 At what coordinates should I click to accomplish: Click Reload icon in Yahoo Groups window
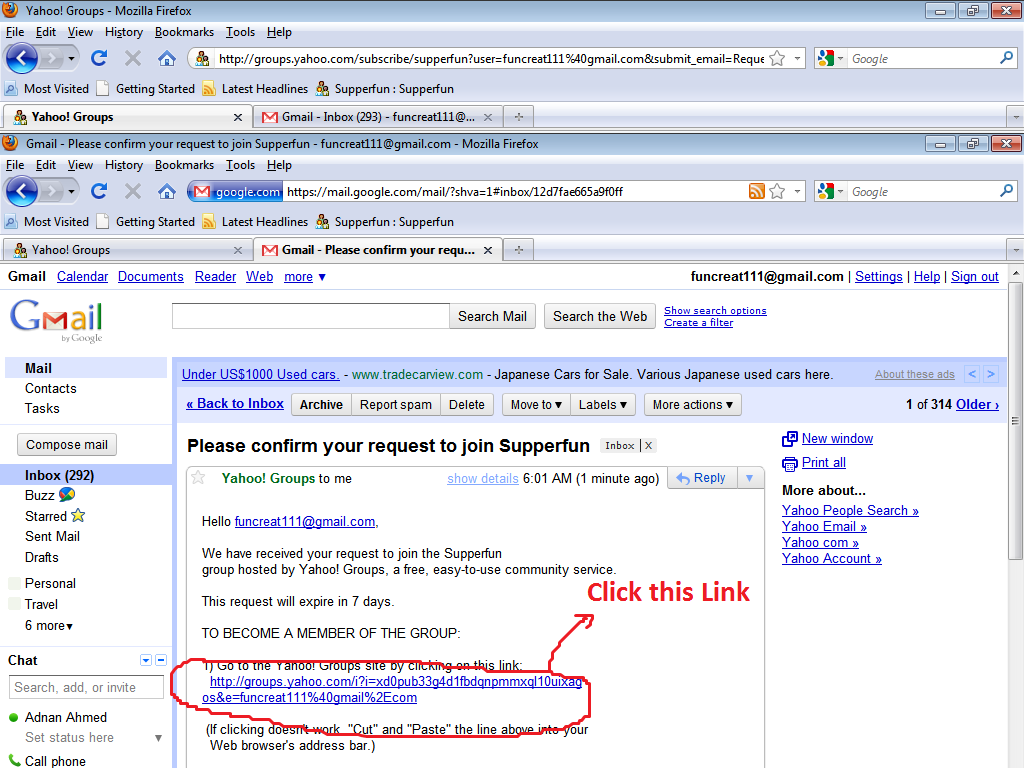99,59
